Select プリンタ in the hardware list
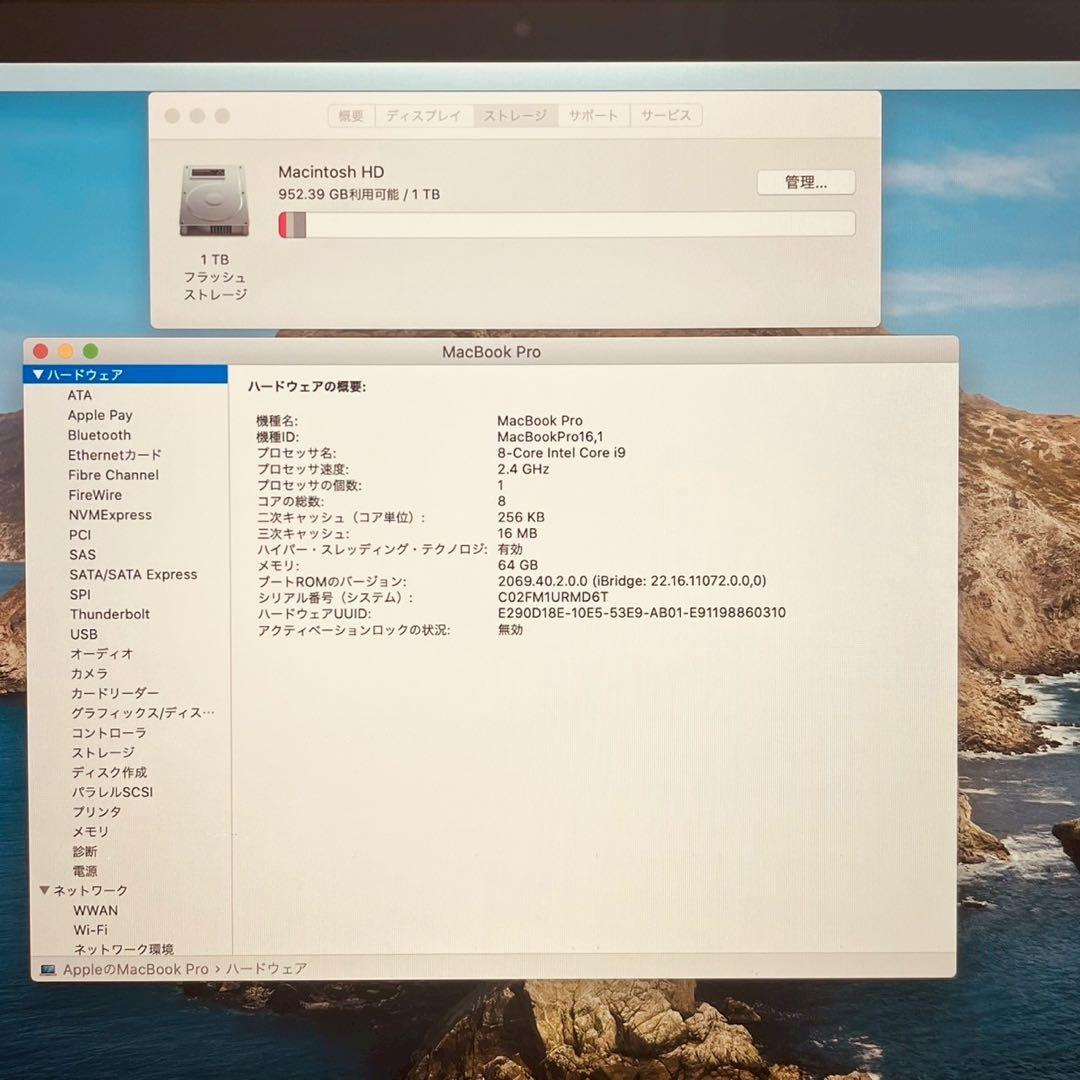Viewport: 1080px width, 1080px height. point(96,811)
